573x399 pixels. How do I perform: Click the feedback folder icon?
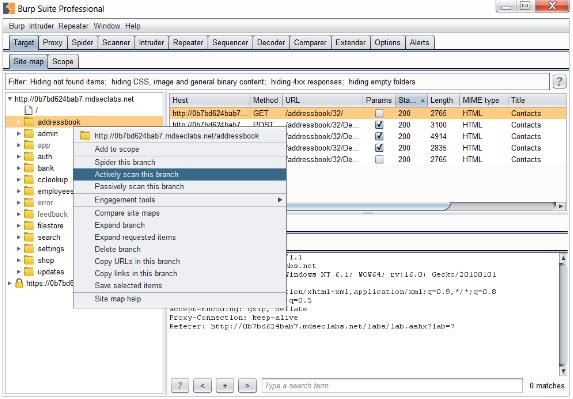(29, 214)
